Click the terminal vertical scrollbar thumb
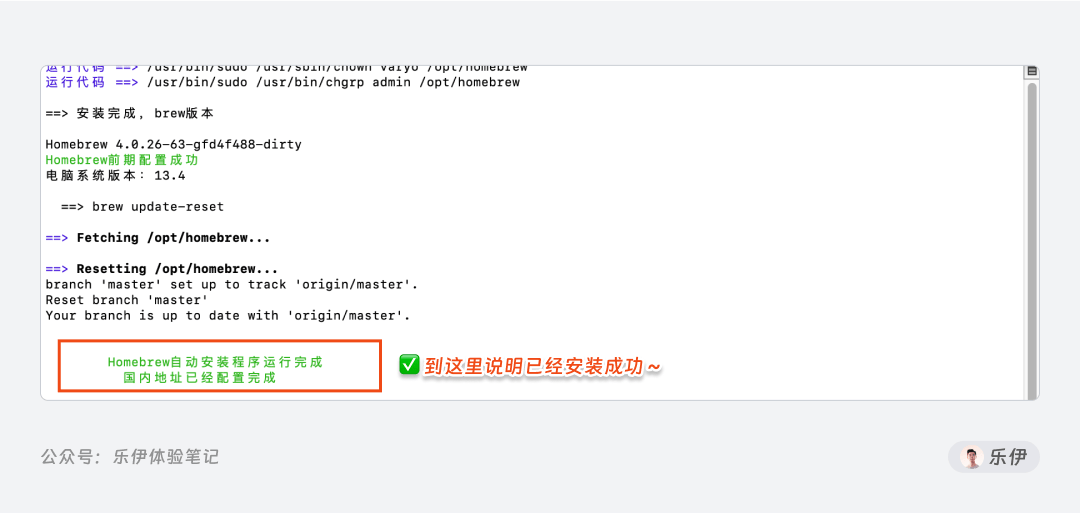 click(x=1032, y=241)
